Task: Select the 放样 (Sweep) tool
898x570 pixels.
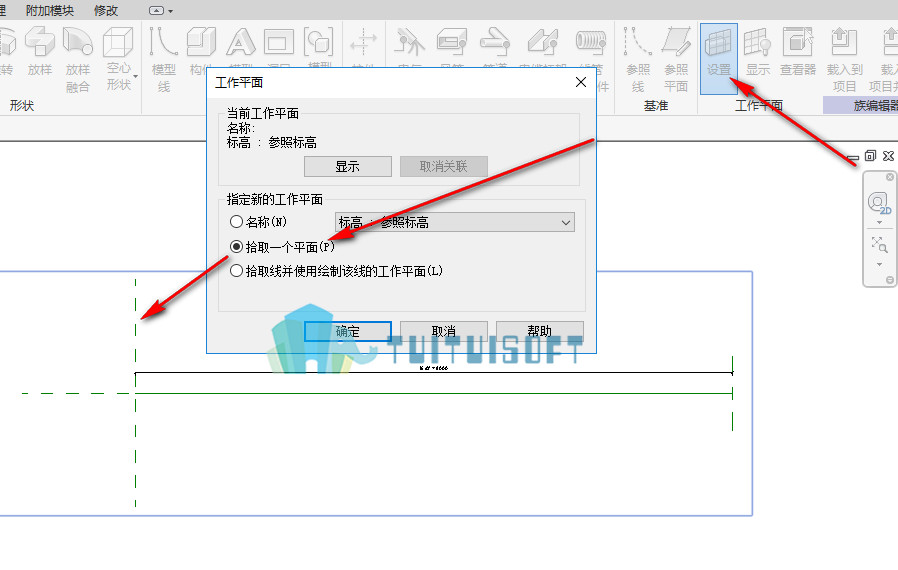Action: [40, 52]
